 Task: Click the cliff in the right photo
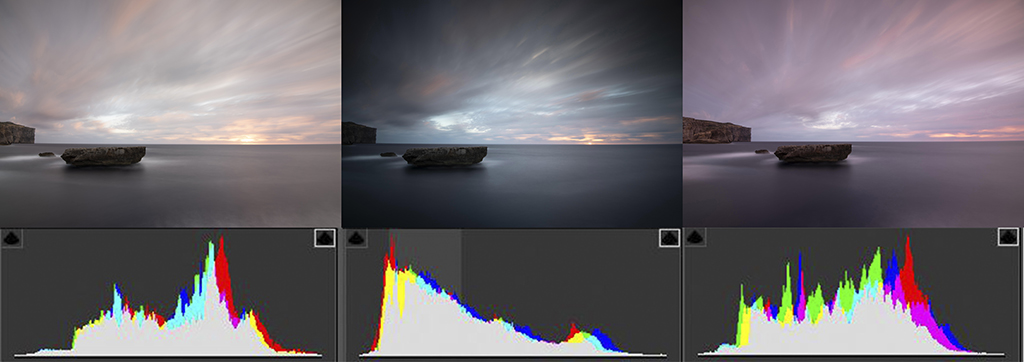(x=716, y=129)
